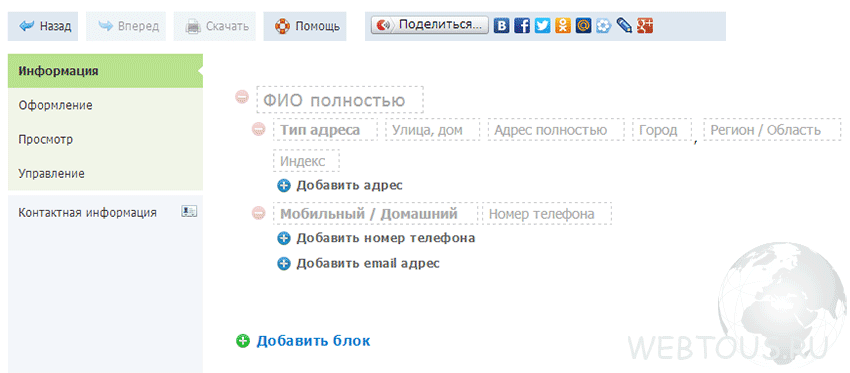Click the Добавить блок link
850x373 pixels.
coord(313,341)
